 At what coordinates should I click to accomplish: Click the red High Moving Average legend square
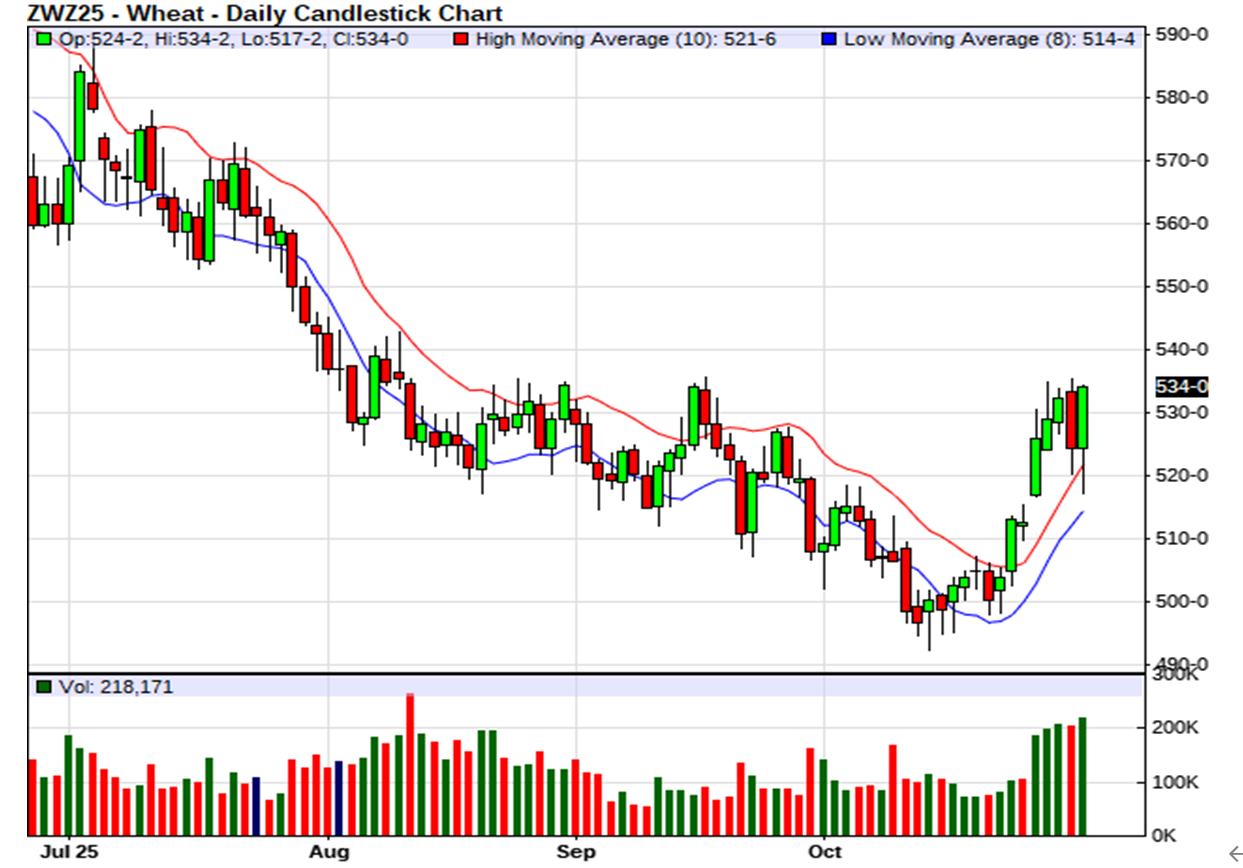tap(459, 40)
